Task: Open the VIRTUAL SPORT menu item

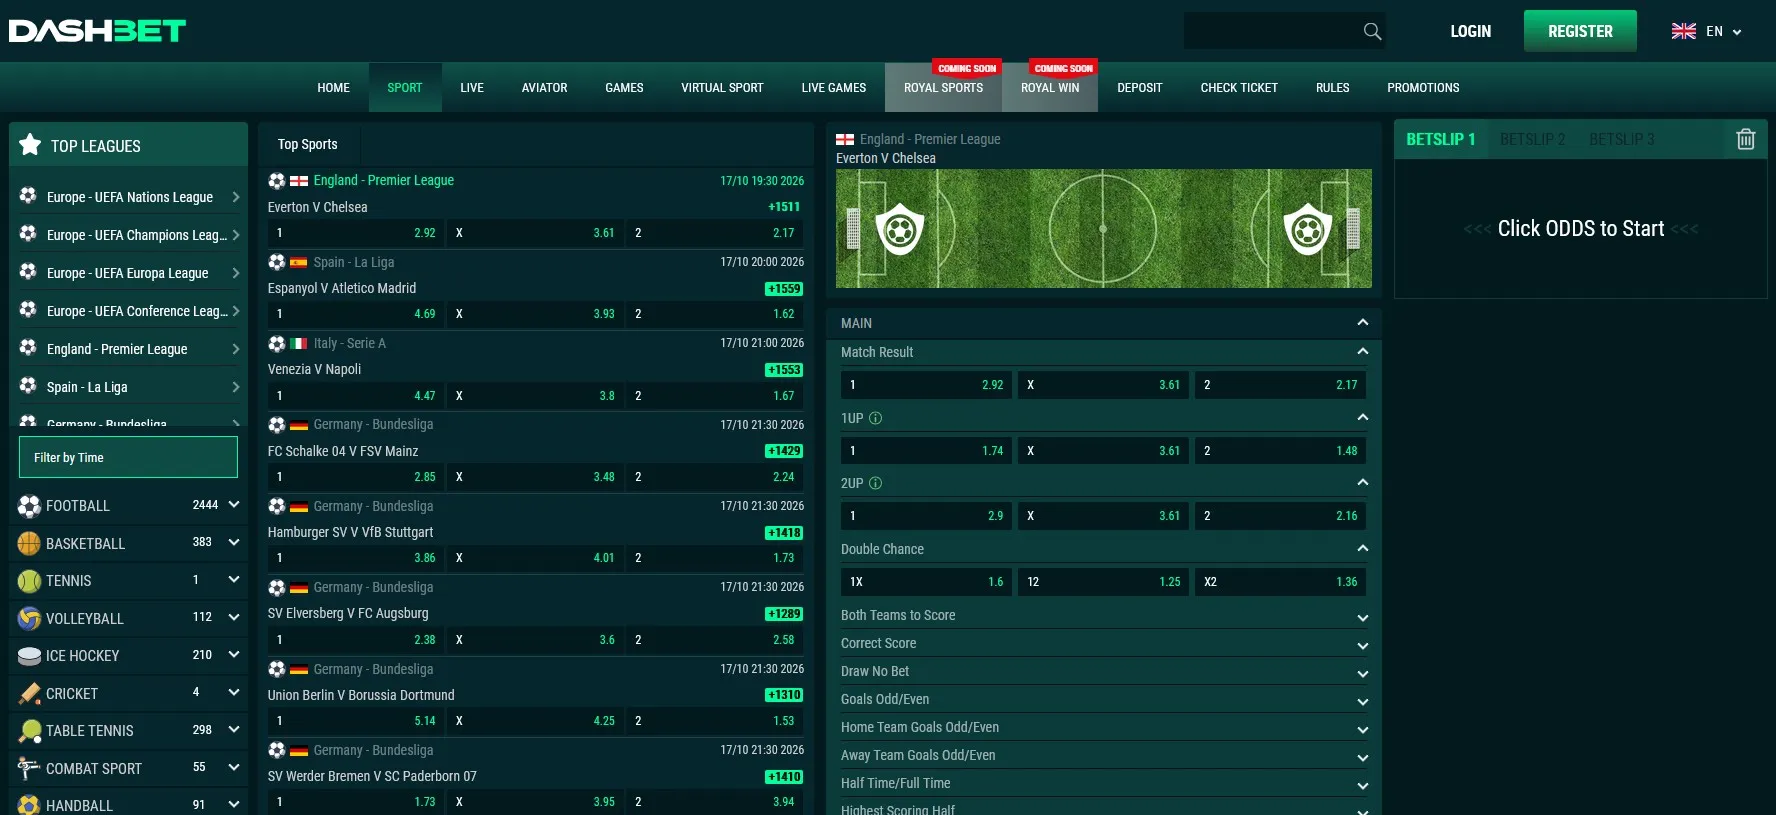Action: pos(722,88)
